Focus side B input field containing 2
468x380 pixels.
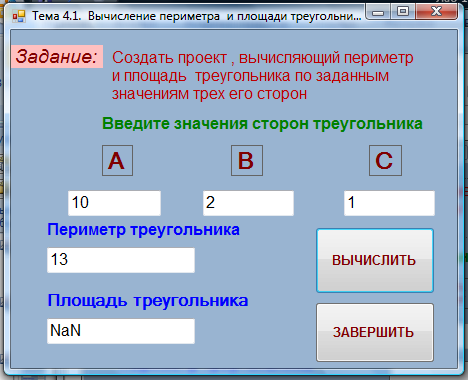tap(248, 203)
